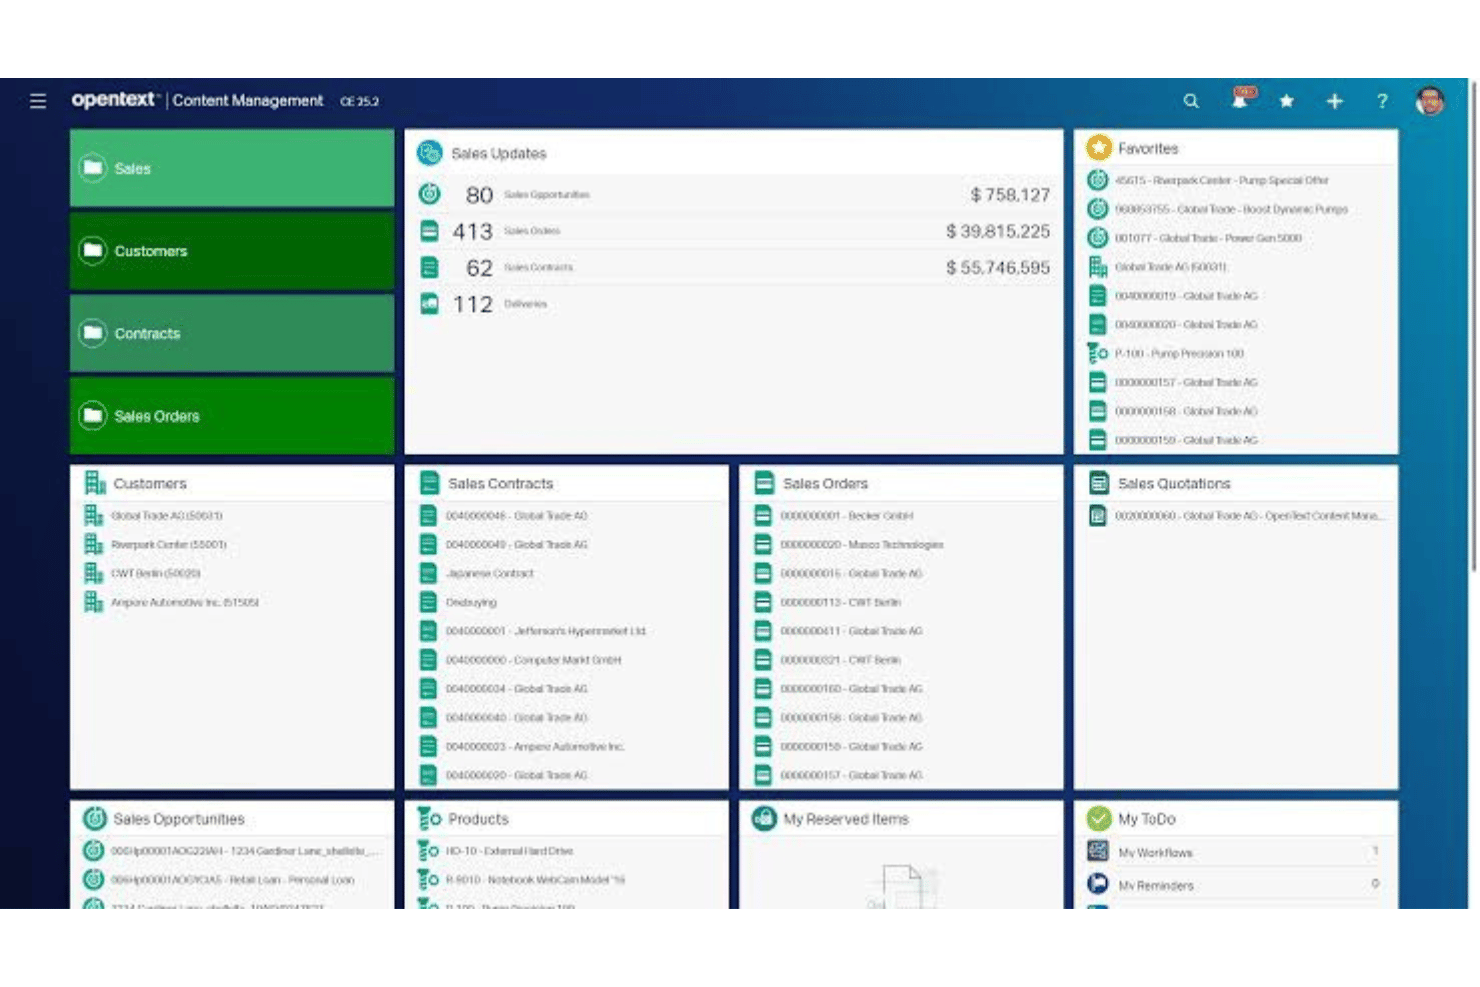Click the plus add icon
The image size is (1480, 987).
[x=1334, y=101]
